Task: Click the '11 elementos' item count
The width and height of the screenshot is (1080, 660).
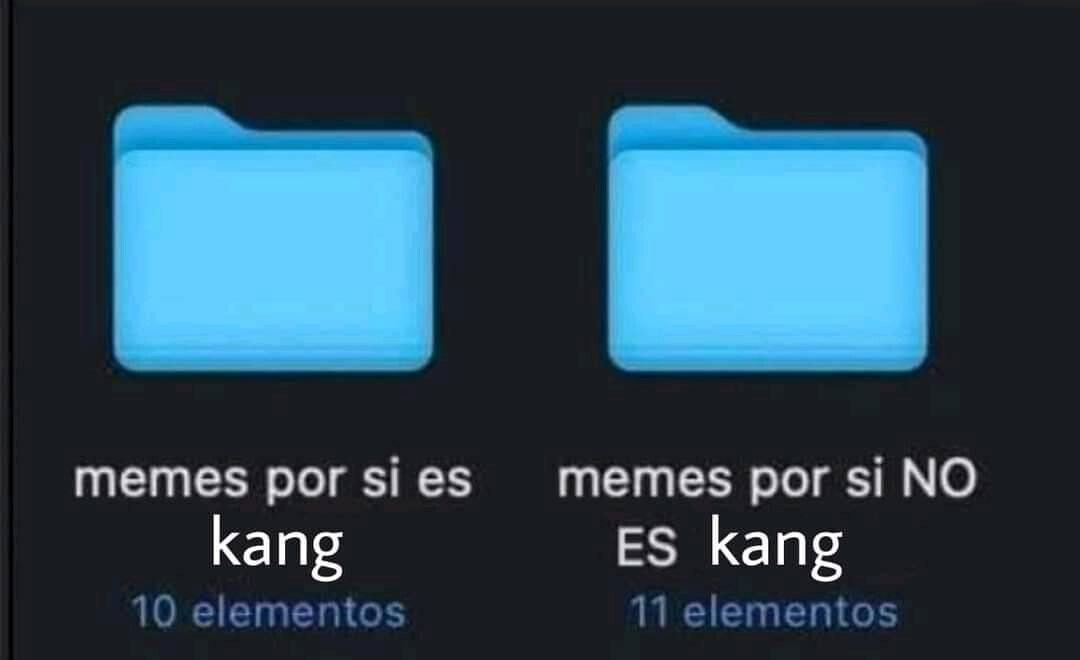Action: point(764,612)
